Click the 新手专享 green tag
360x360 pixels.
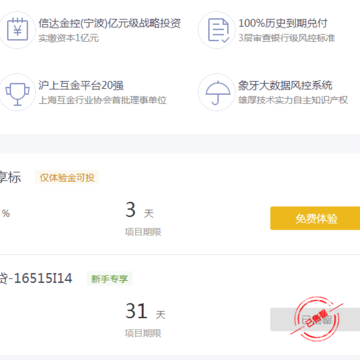click(x=110, y=279)
